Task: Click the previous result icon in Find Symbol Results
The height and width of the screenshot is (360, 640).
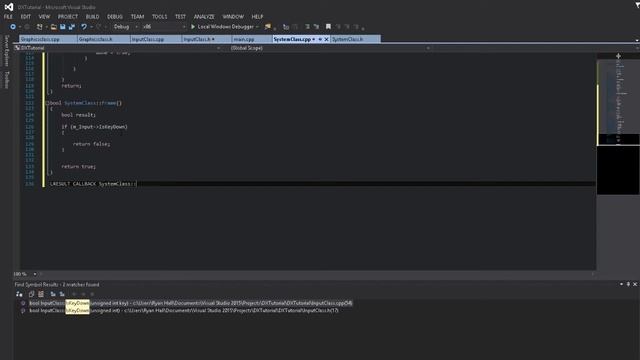Action: pos(53,294)
